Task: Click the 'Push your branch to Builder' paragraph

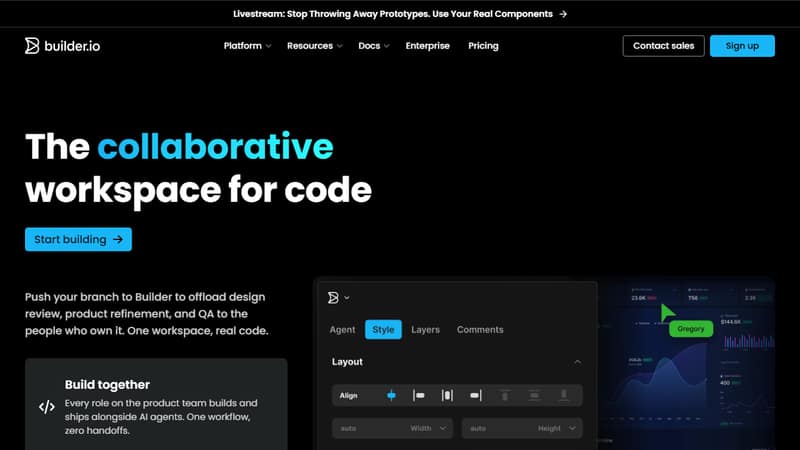Action: click(146, 314)
